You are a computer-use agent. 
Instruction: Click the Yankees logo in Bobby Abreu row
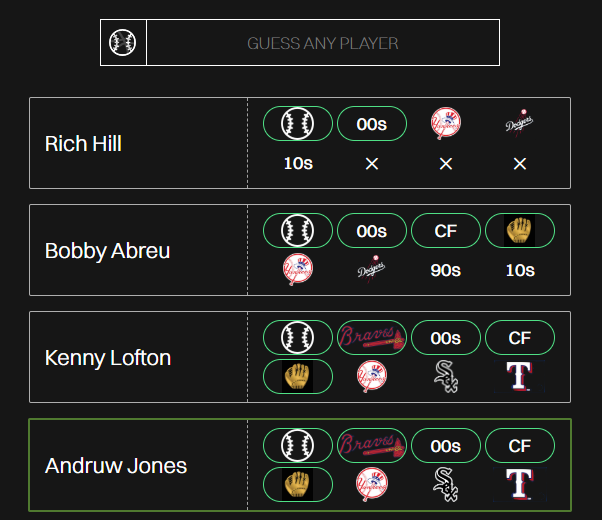(x=298, y=270)
